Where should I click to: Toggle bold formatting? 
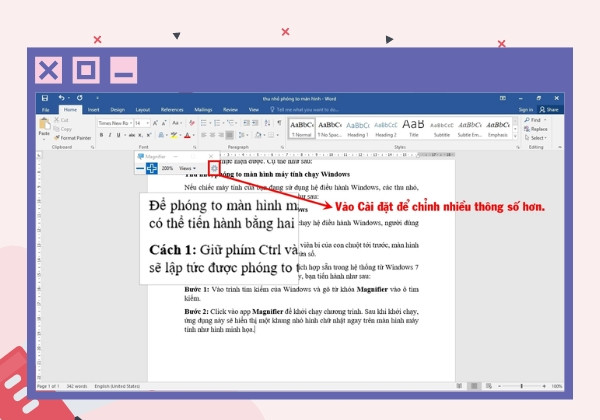(101, 135)
